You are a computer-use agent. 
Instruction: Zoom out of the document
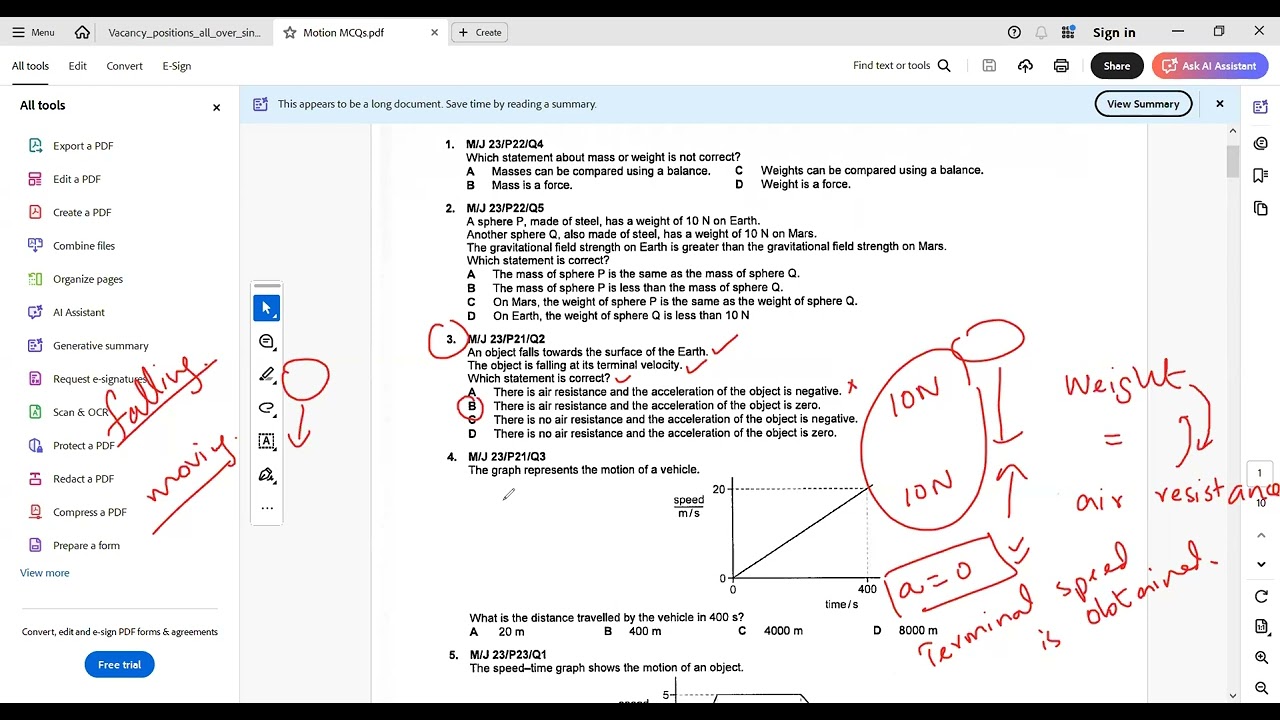pos(1261,688)
